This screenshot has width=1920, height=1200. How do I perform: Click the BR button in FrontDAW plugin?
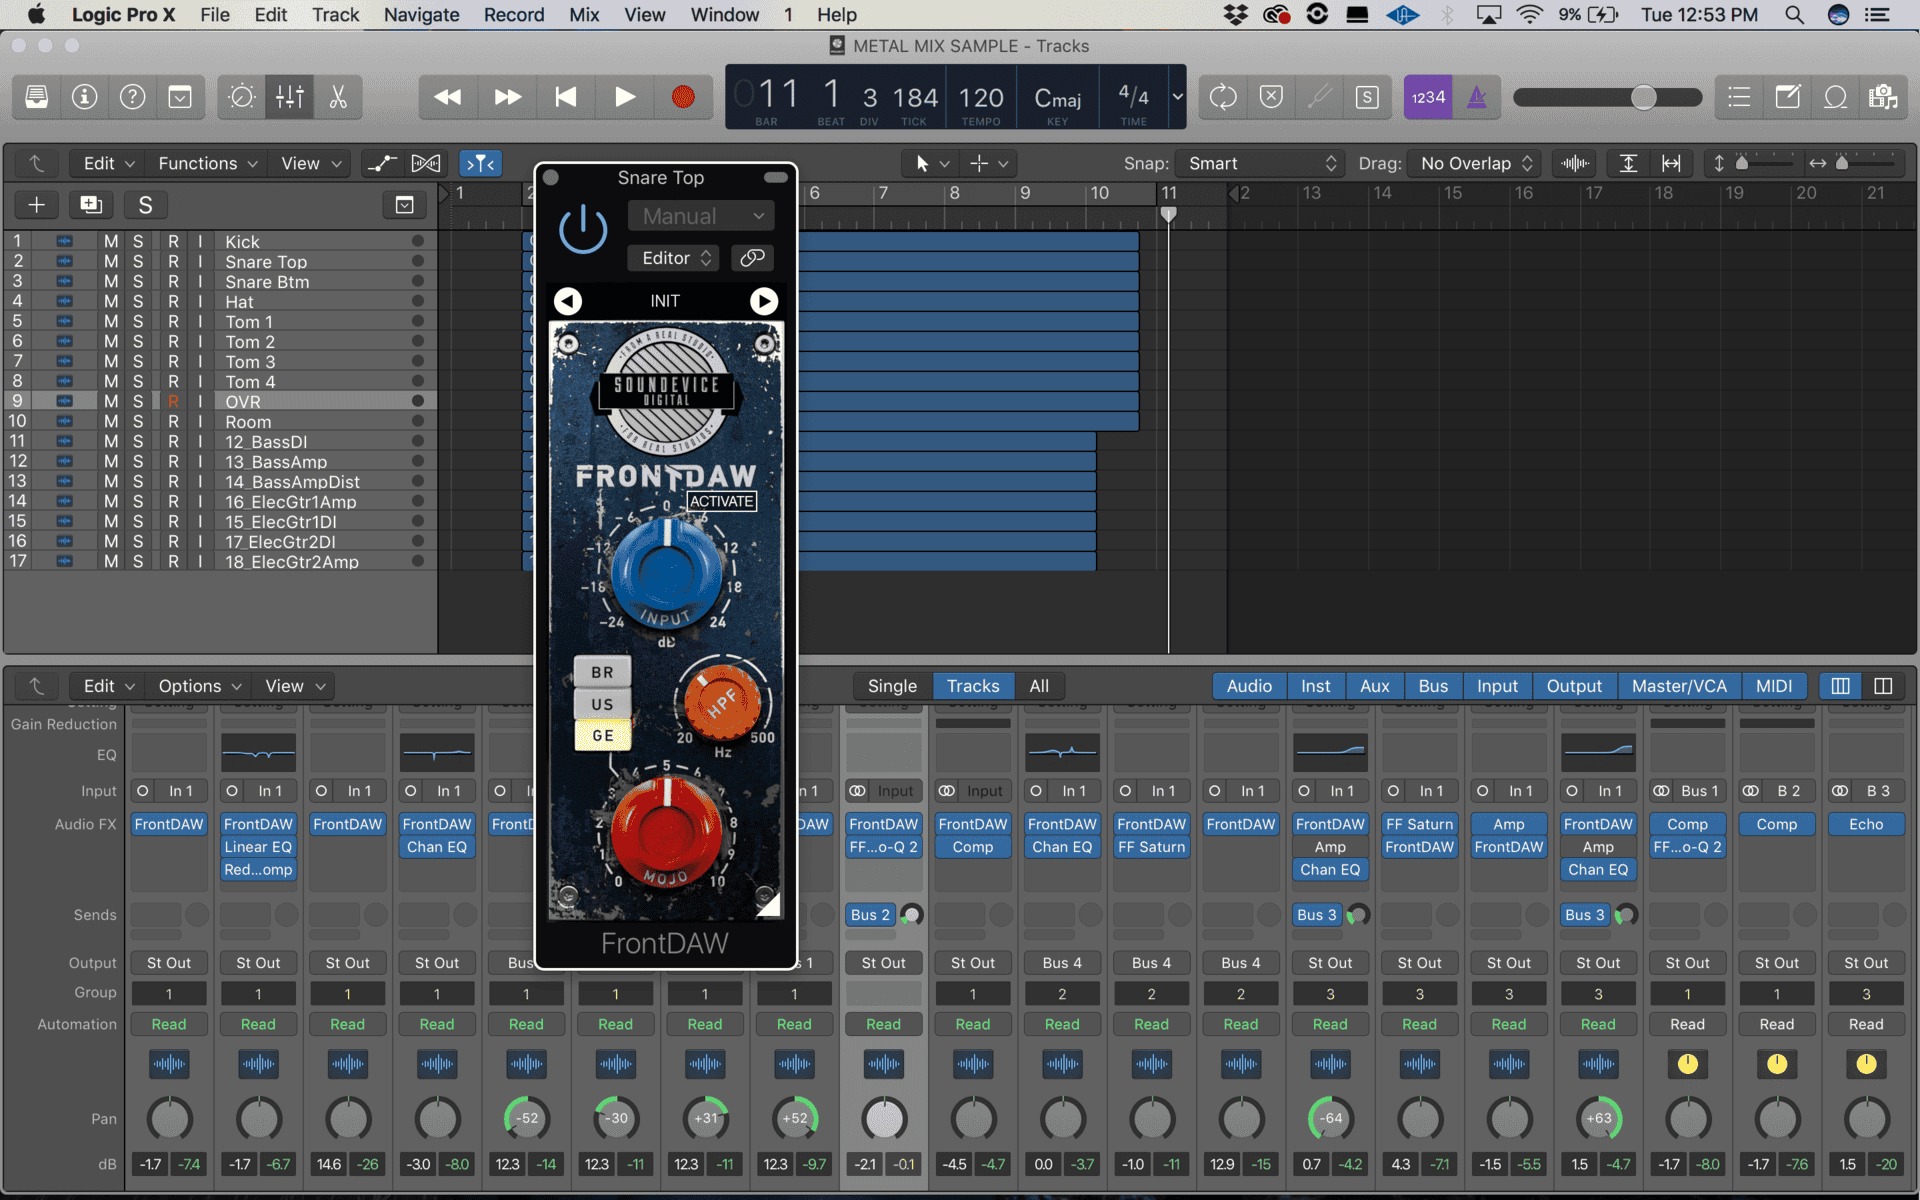pyautogui.click(x=600, y=675)
